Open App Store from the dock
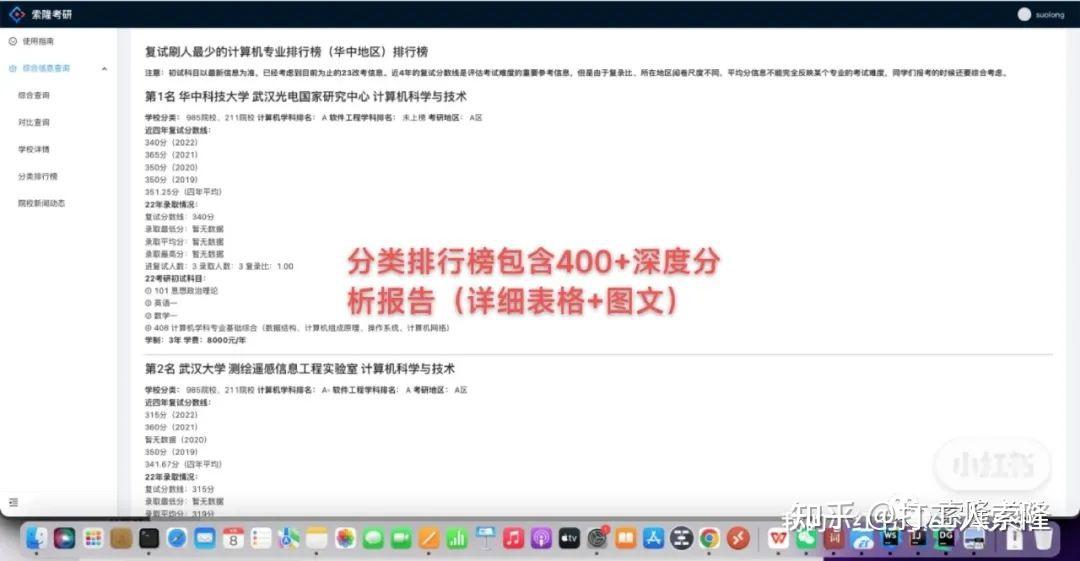The width and height of the screenshot is (1080, 561). (x=653, y=538)
